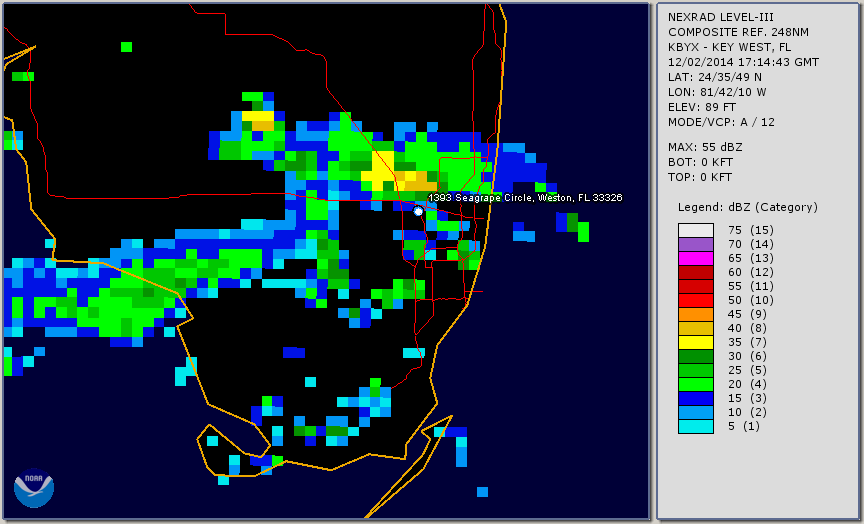Click the 'NEXRAD LEVEL-III' title text
The image size is (864, 524).
721,17
